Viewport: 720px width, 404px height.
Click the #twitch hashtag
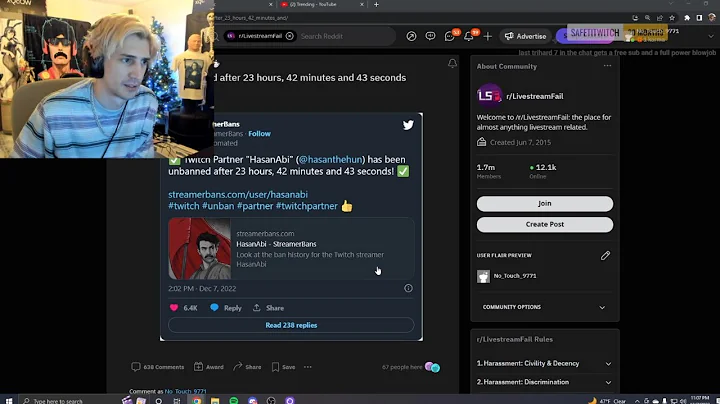184,206
